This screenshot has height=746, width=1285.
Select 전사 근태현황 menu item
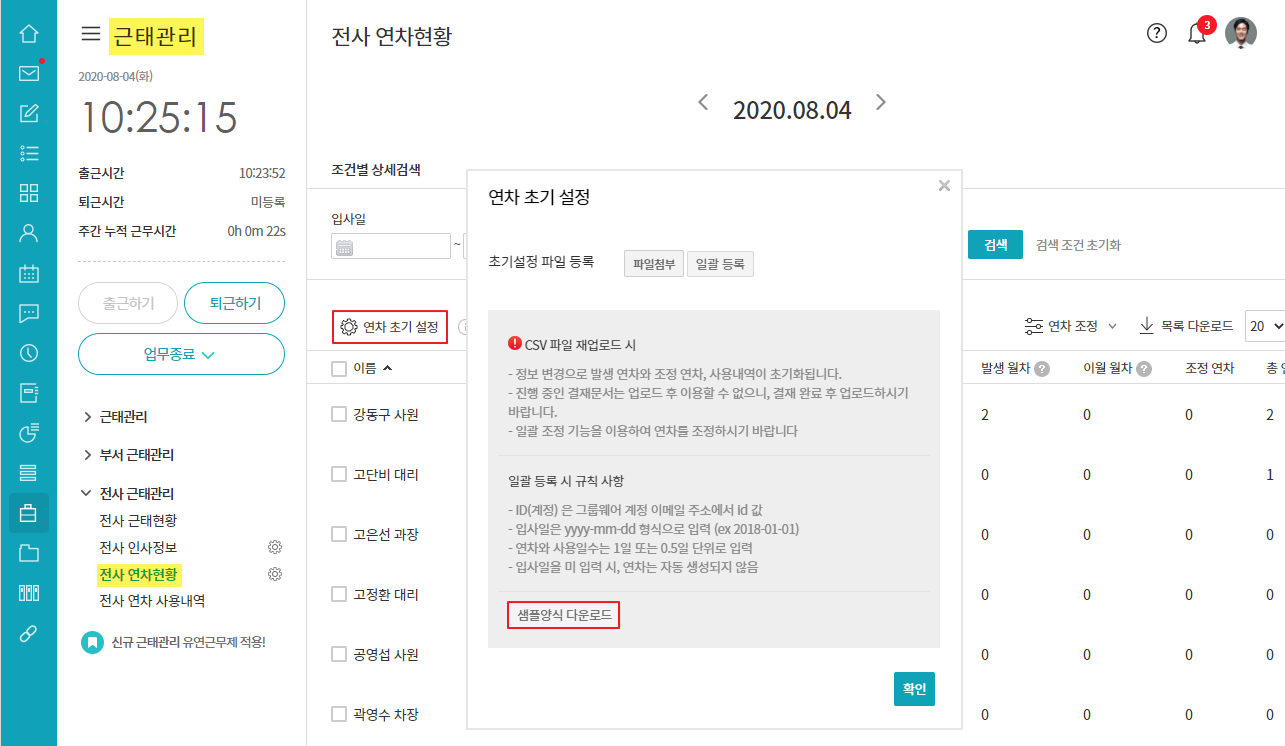pyautogui.click(x=138, y=520)
